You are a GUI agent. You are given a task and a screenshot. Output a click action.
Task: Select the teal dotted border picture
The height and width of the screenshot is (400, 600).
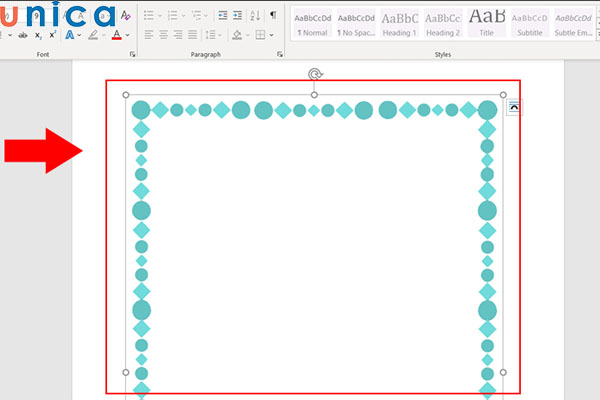pyautogui.click(x=314, y=247)
